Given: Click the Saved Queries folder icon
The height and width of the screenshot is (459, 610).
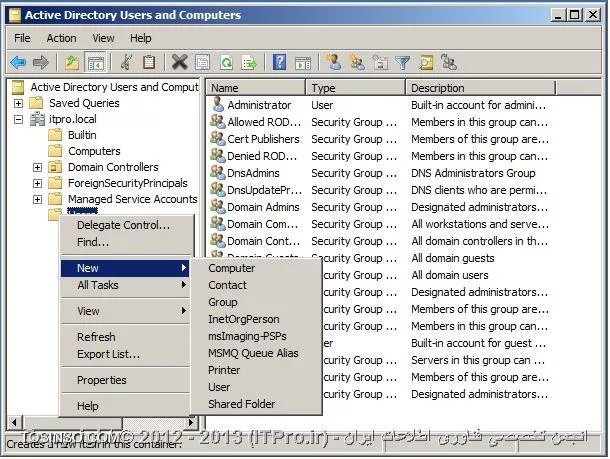Looking at the screenshot, I should coord(36,103).
